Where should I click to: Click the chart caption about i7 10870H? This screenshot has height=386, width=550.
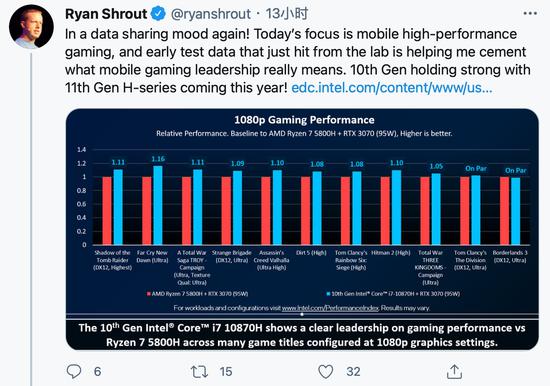coord(302,335)
